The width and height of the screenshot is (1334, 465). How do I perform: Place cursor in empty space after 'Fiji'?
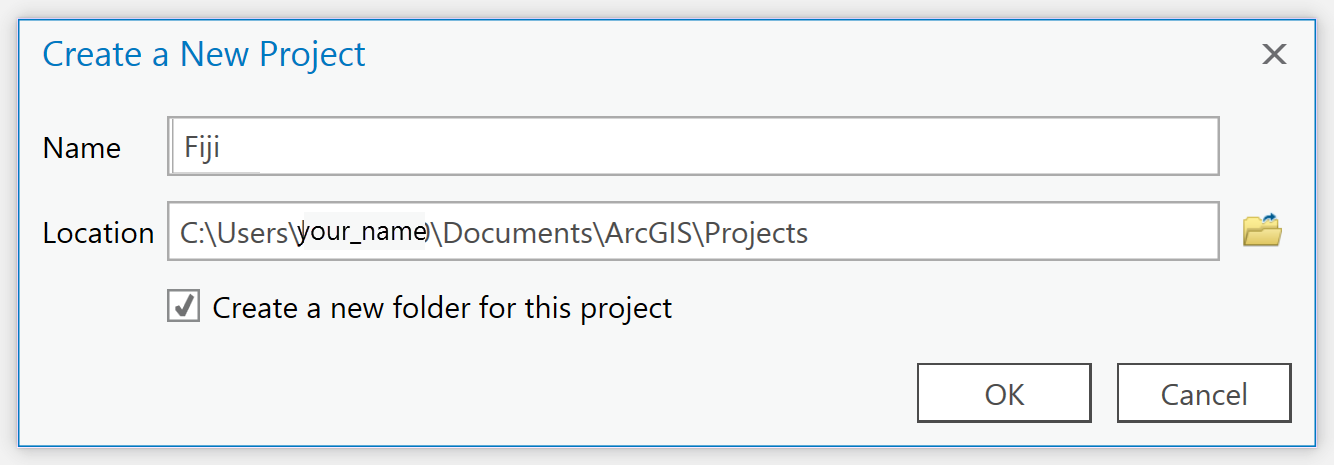[700, 147]
